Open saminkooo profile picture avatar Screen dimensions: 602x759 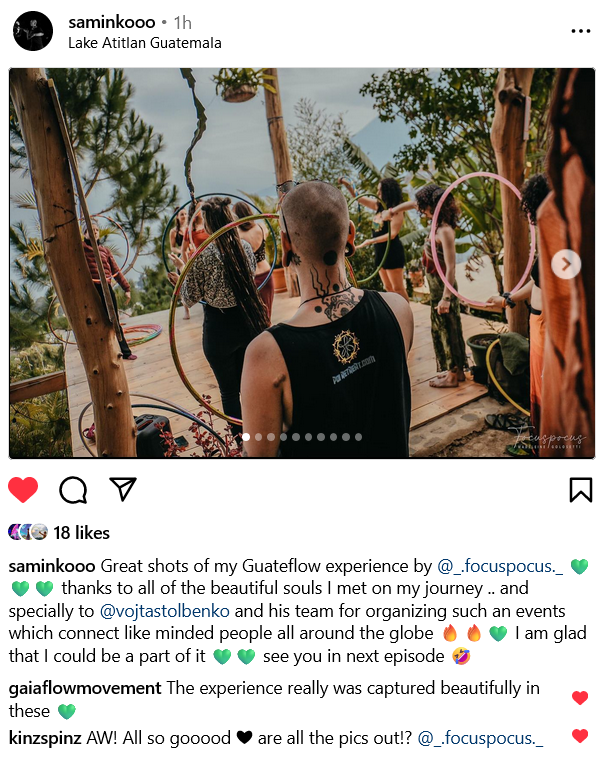(33, 31)
